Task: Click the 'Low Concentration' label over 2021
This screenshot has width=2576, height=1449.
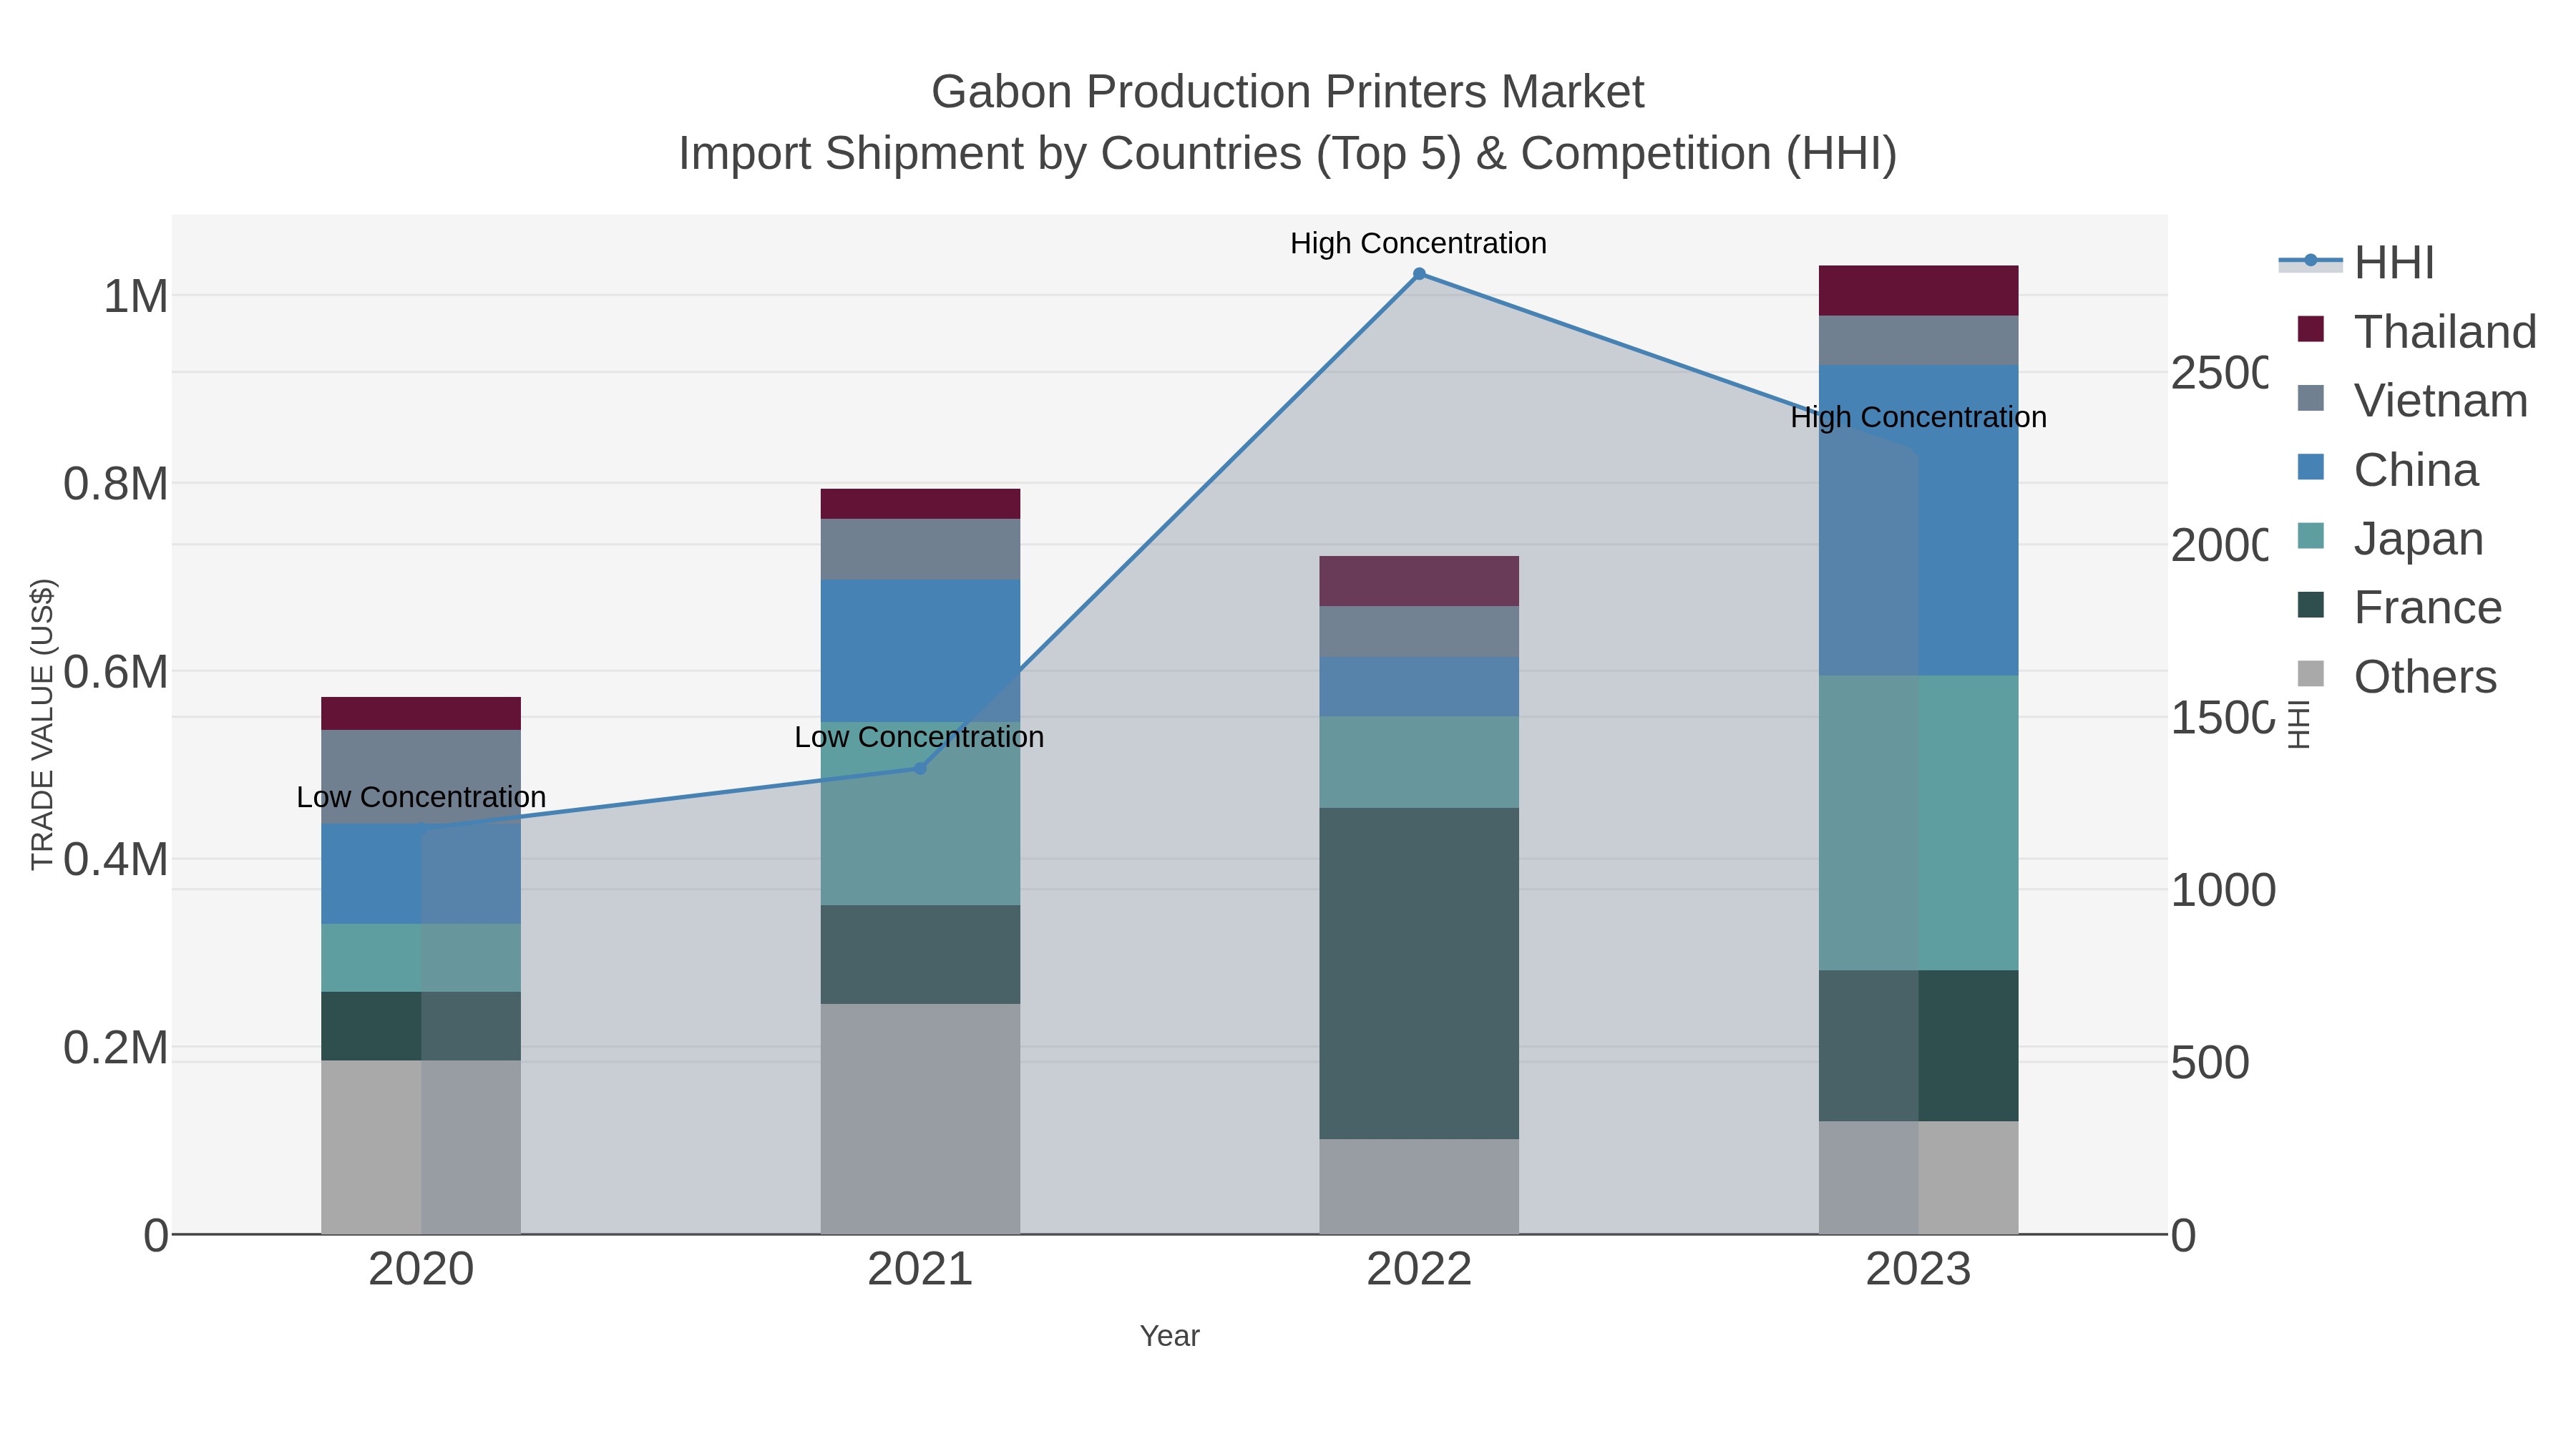Action: (x=919, y=737)
